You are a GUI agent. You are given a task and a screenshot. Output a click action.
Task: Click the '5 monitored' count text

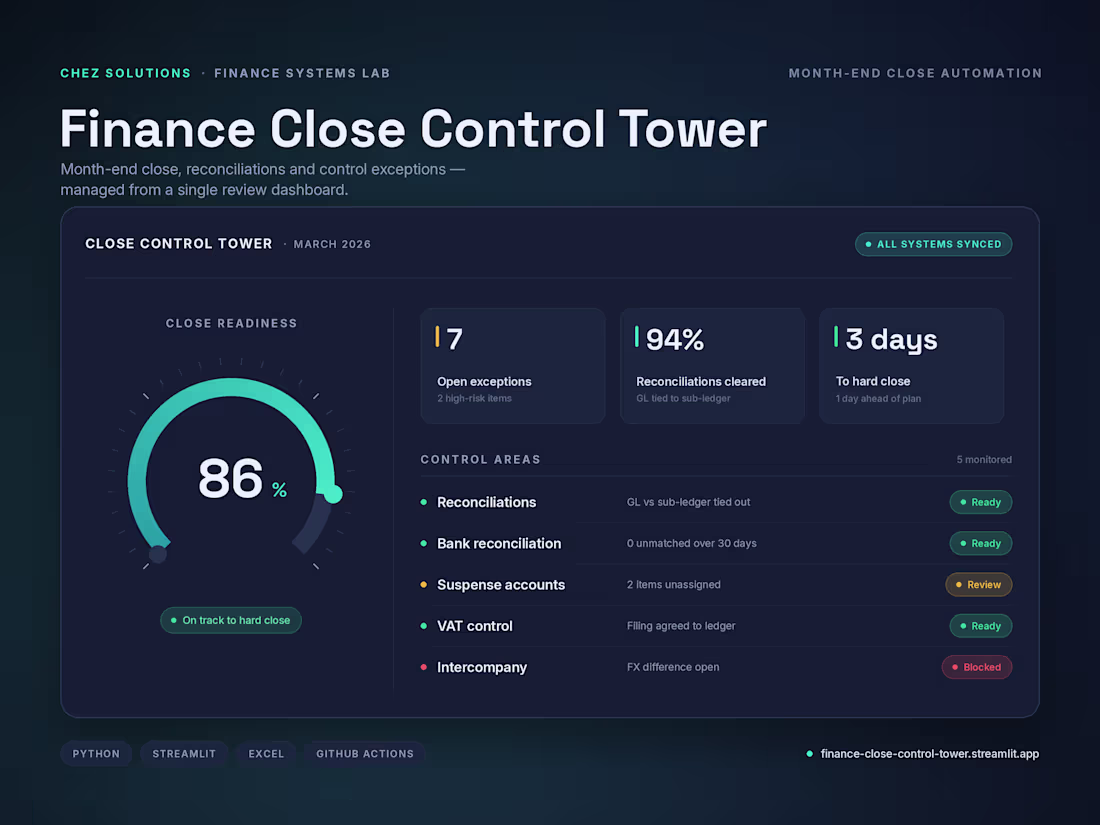[x=984, y=460]
